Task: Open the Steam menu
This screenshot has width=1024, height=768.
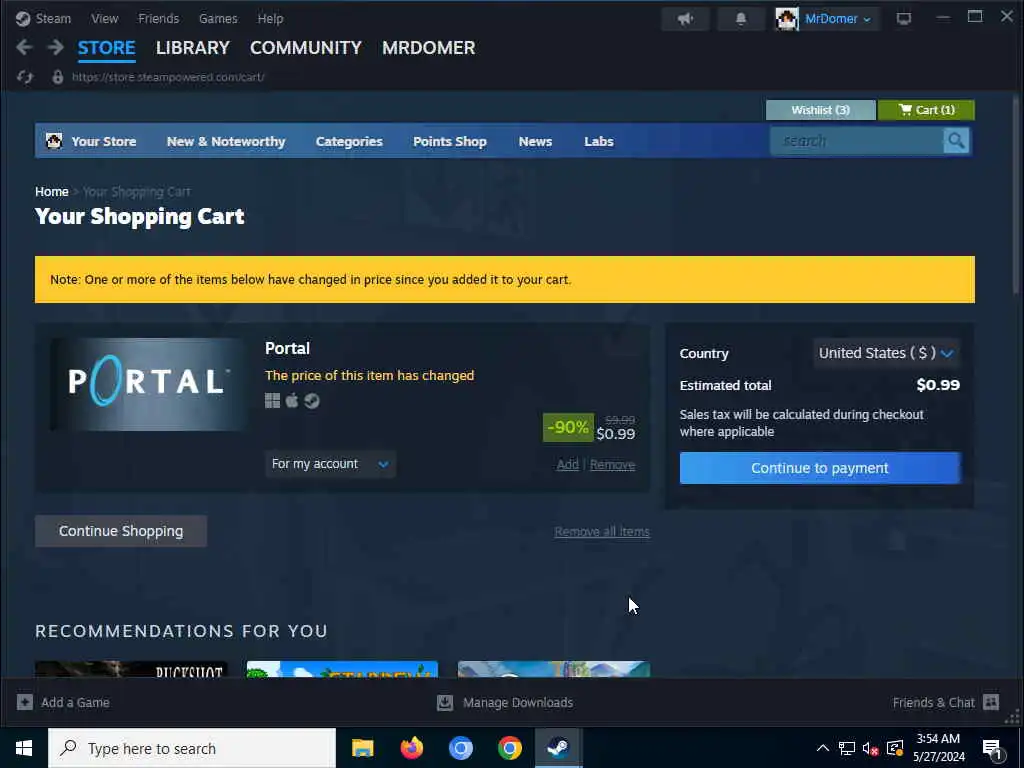Action: tap(53, 18)
